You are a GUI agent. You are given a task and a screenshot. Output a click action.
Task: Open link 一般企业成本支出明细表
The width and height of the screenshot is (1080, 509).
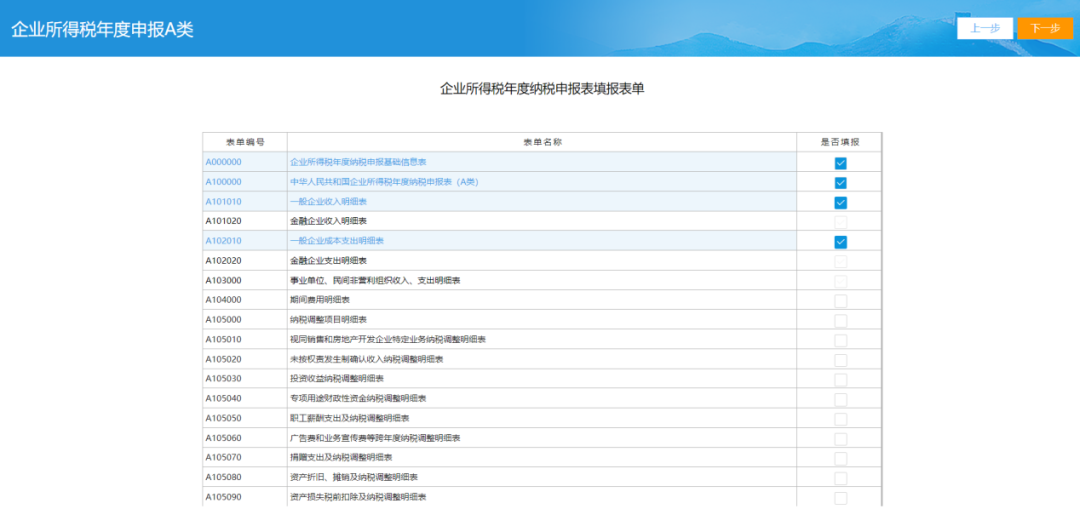point(337,241)
